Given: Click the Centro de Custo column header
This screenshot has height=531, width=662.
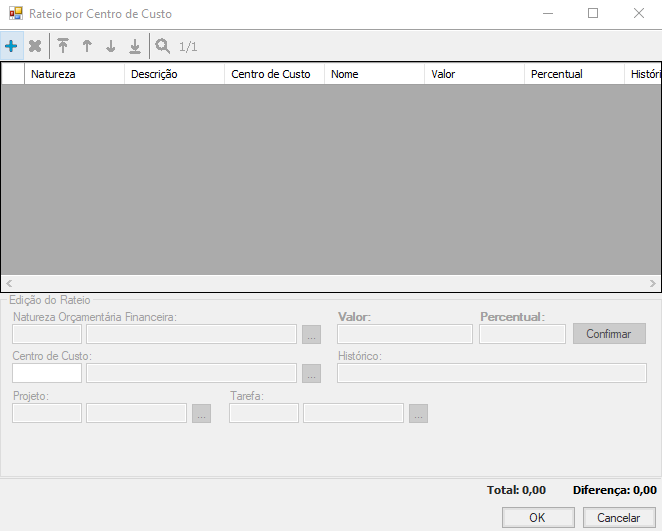Looking at the screenshot, I should pos(274,74).
